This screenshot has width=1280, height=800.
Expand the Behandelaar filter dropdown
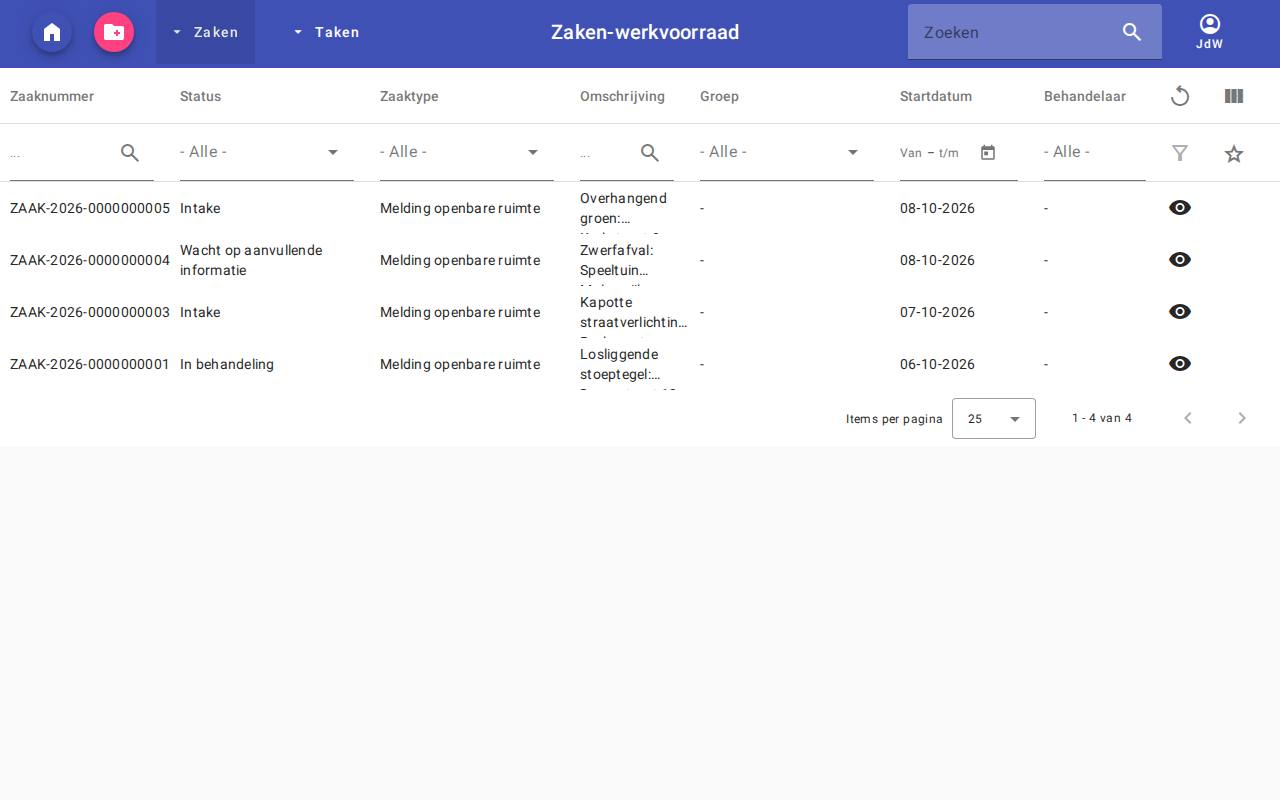1095,153
